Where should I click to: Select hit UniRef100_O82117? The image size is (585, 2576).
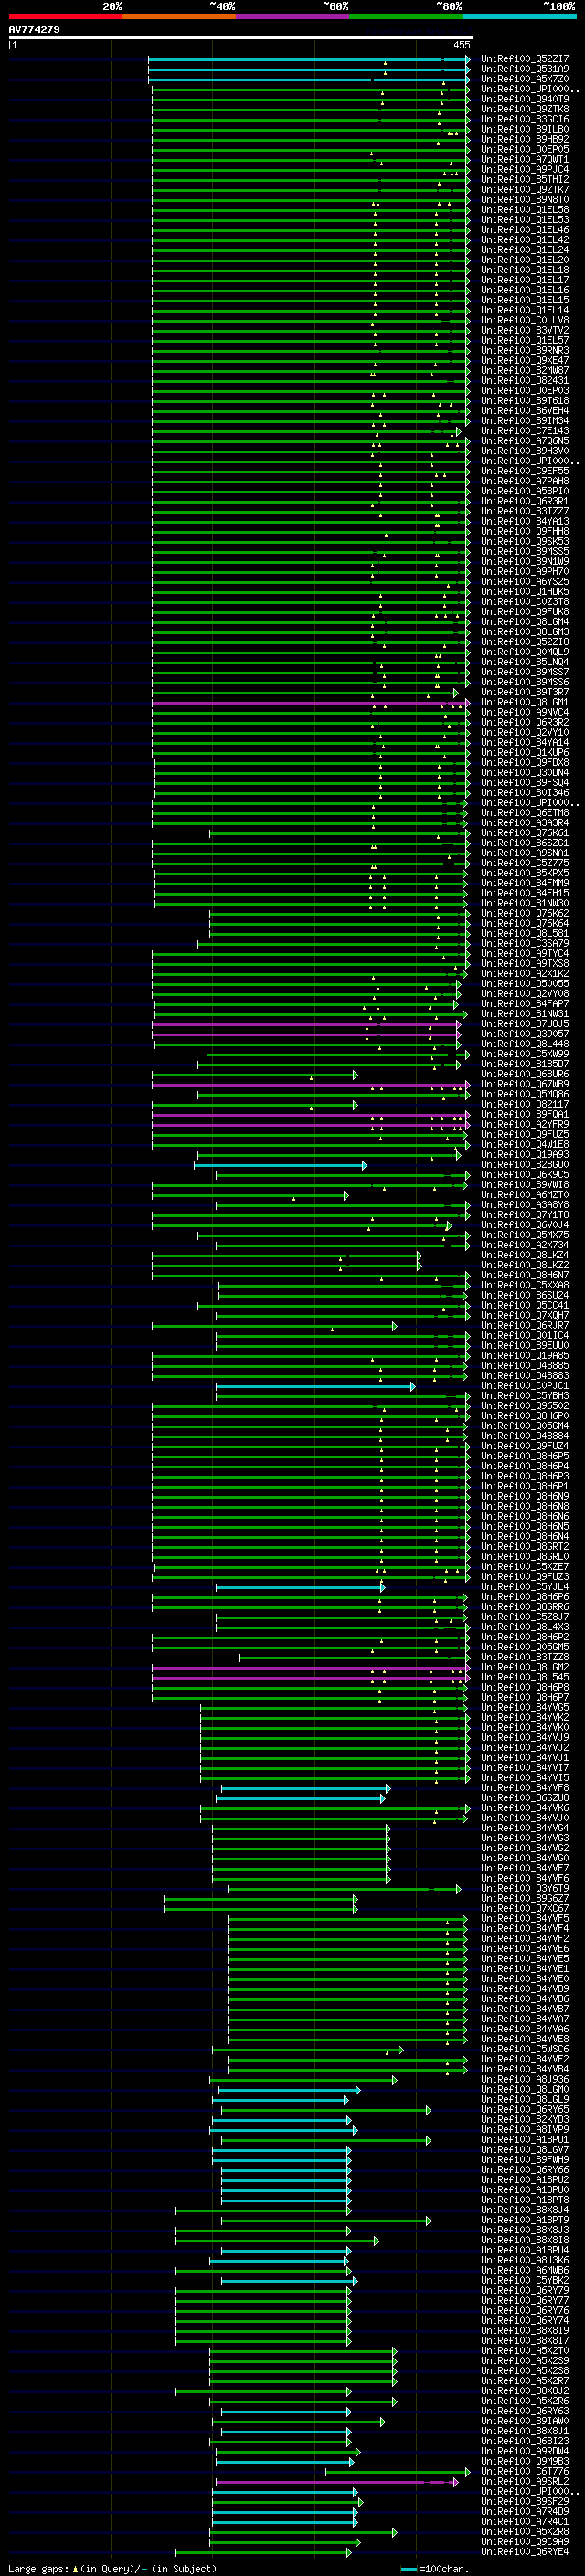point(525,1104)
